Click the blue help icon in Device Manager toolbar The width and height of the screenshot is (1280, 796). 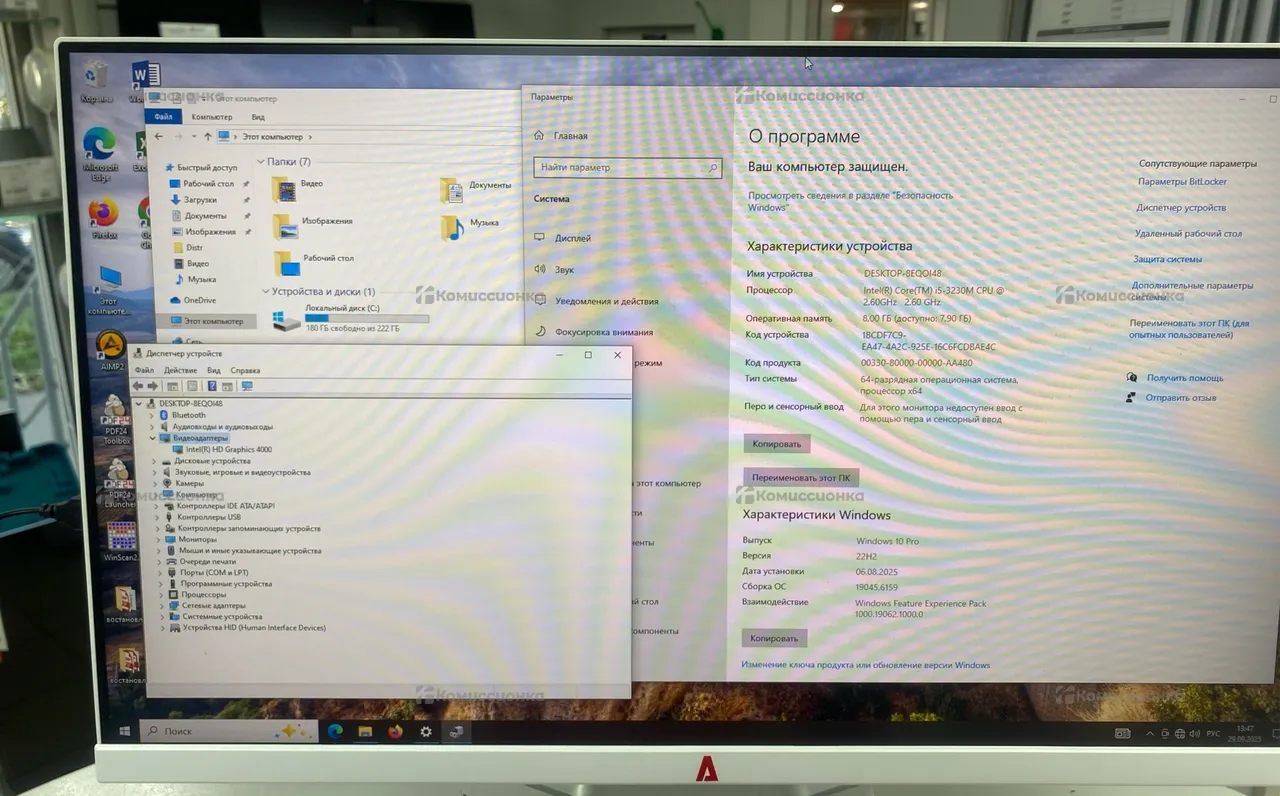point(211,386)
